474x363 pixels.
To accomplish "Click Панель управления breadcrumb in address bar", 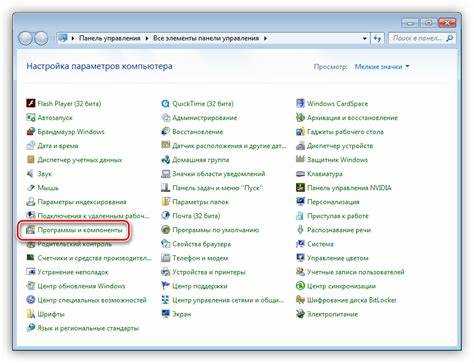I will pyautogui.click(x=110, y=38).
